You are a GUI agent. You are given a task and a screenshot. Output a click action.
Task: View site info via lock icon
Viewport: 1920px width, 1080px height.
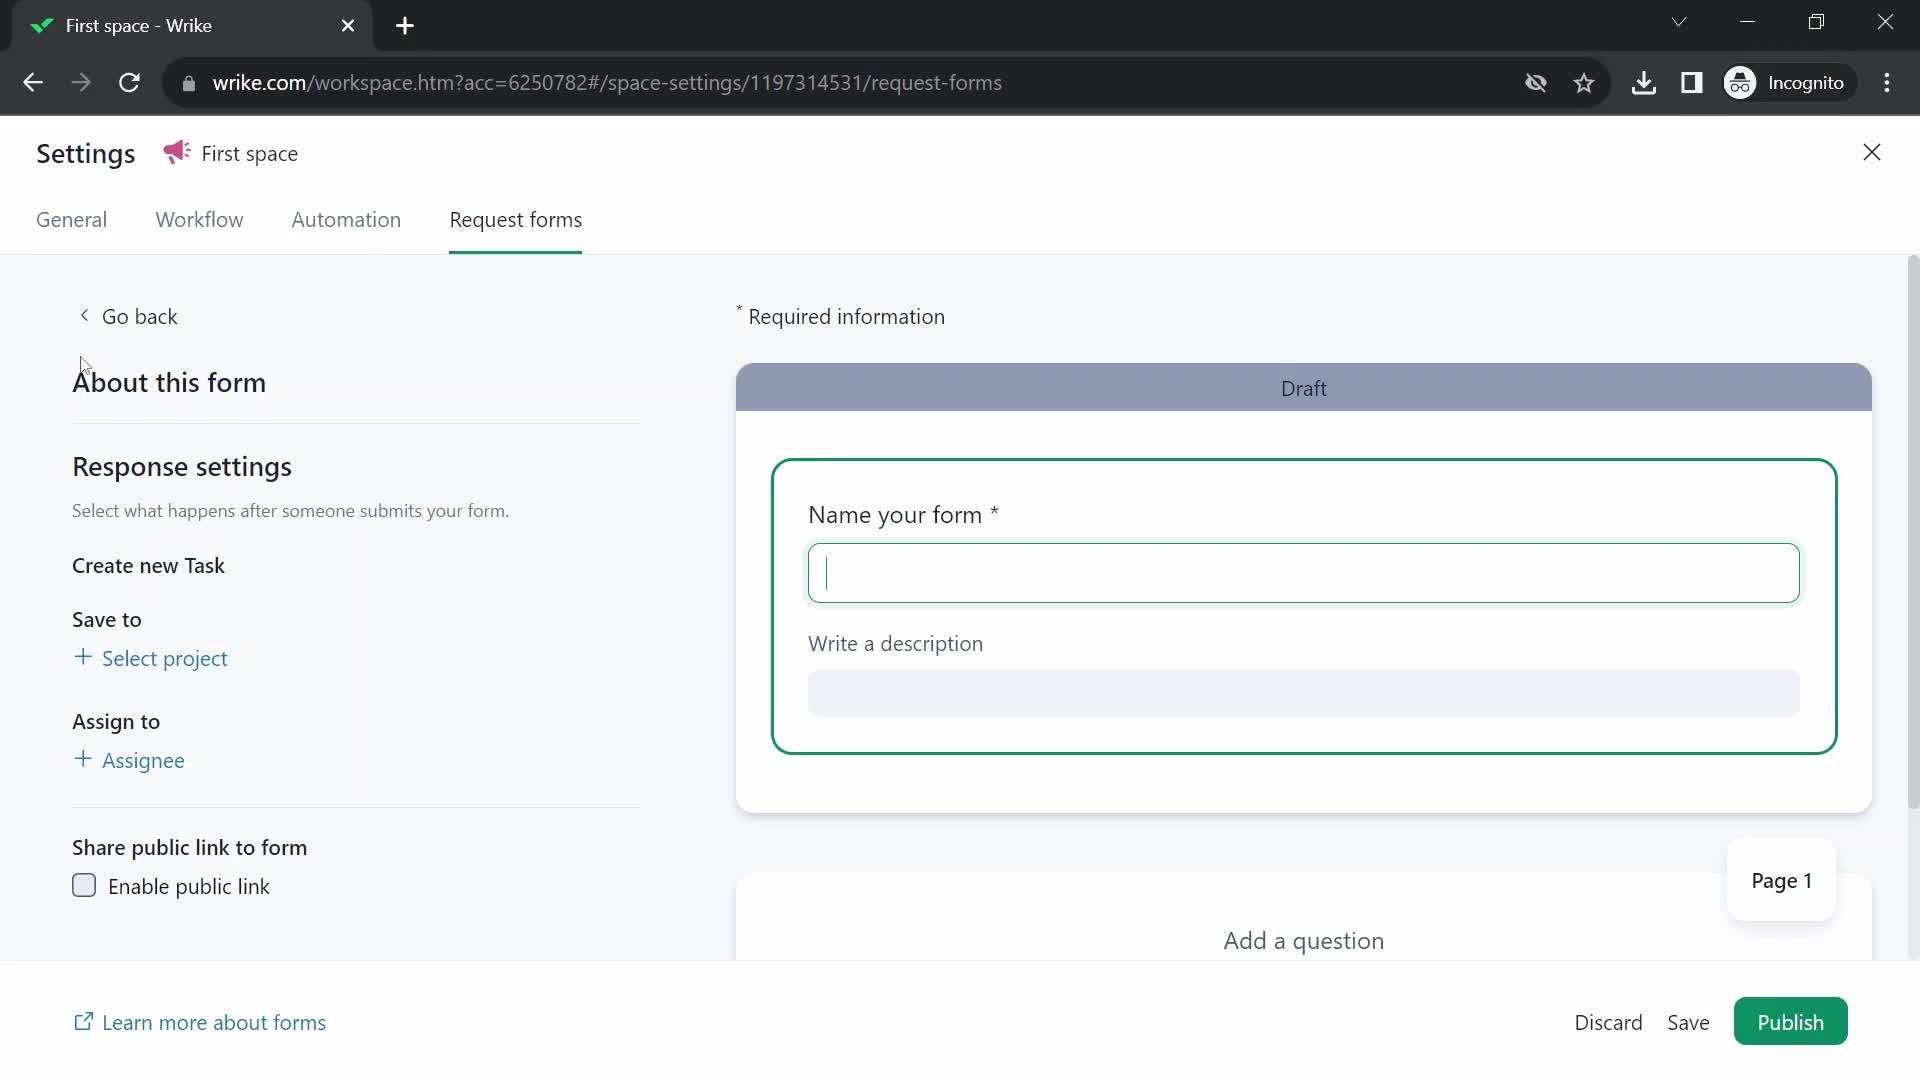189,83
